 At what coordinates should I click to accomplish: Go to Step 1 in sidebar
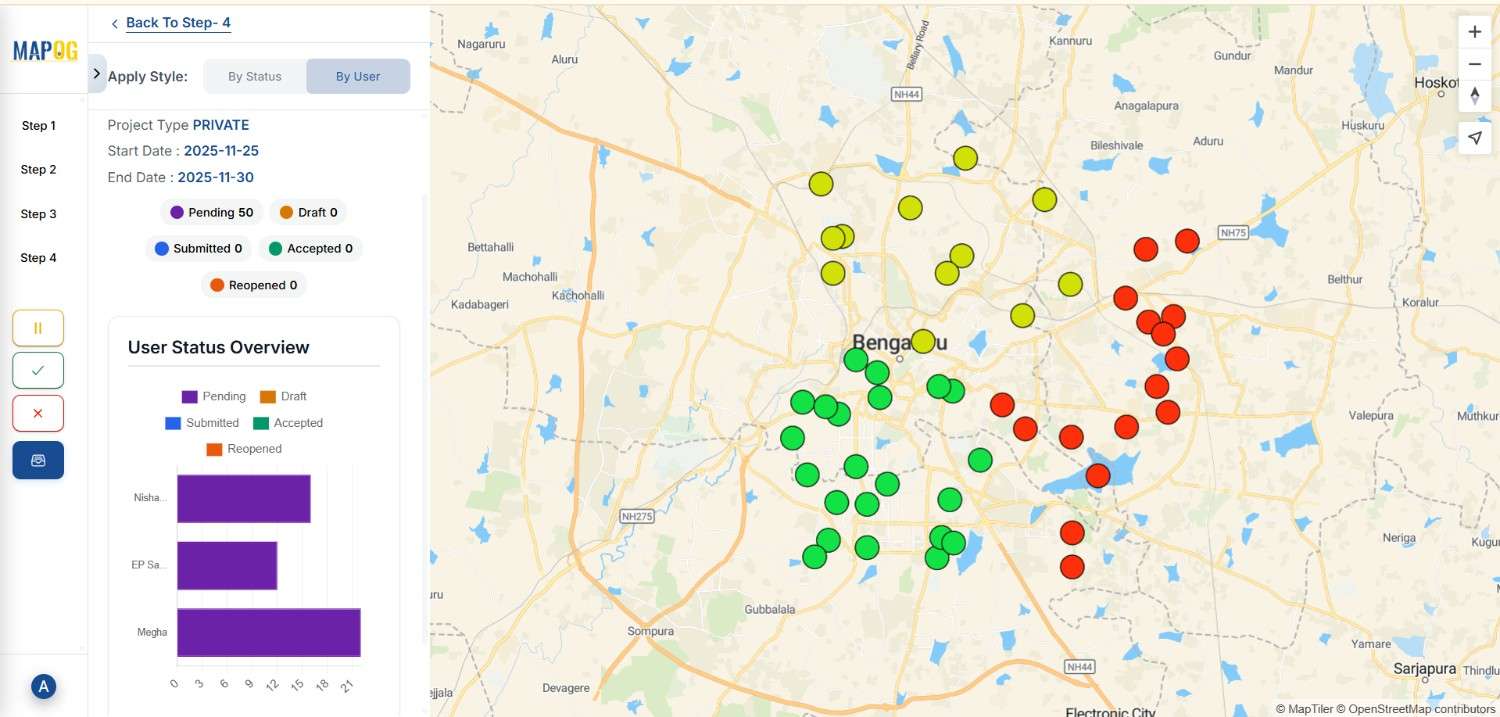[39, 126]
